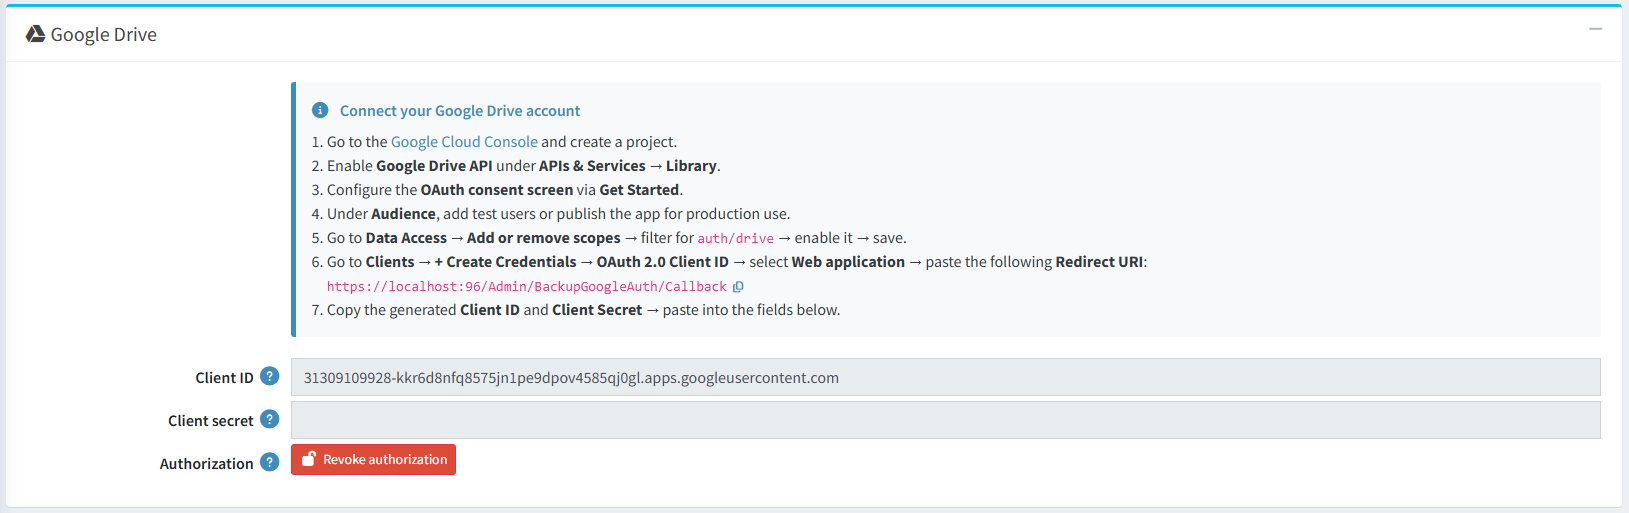This screenshot has width=1629, height=513.
Task: Collapse the Google Drive panel with minus icon
Action: [1595, 29]
